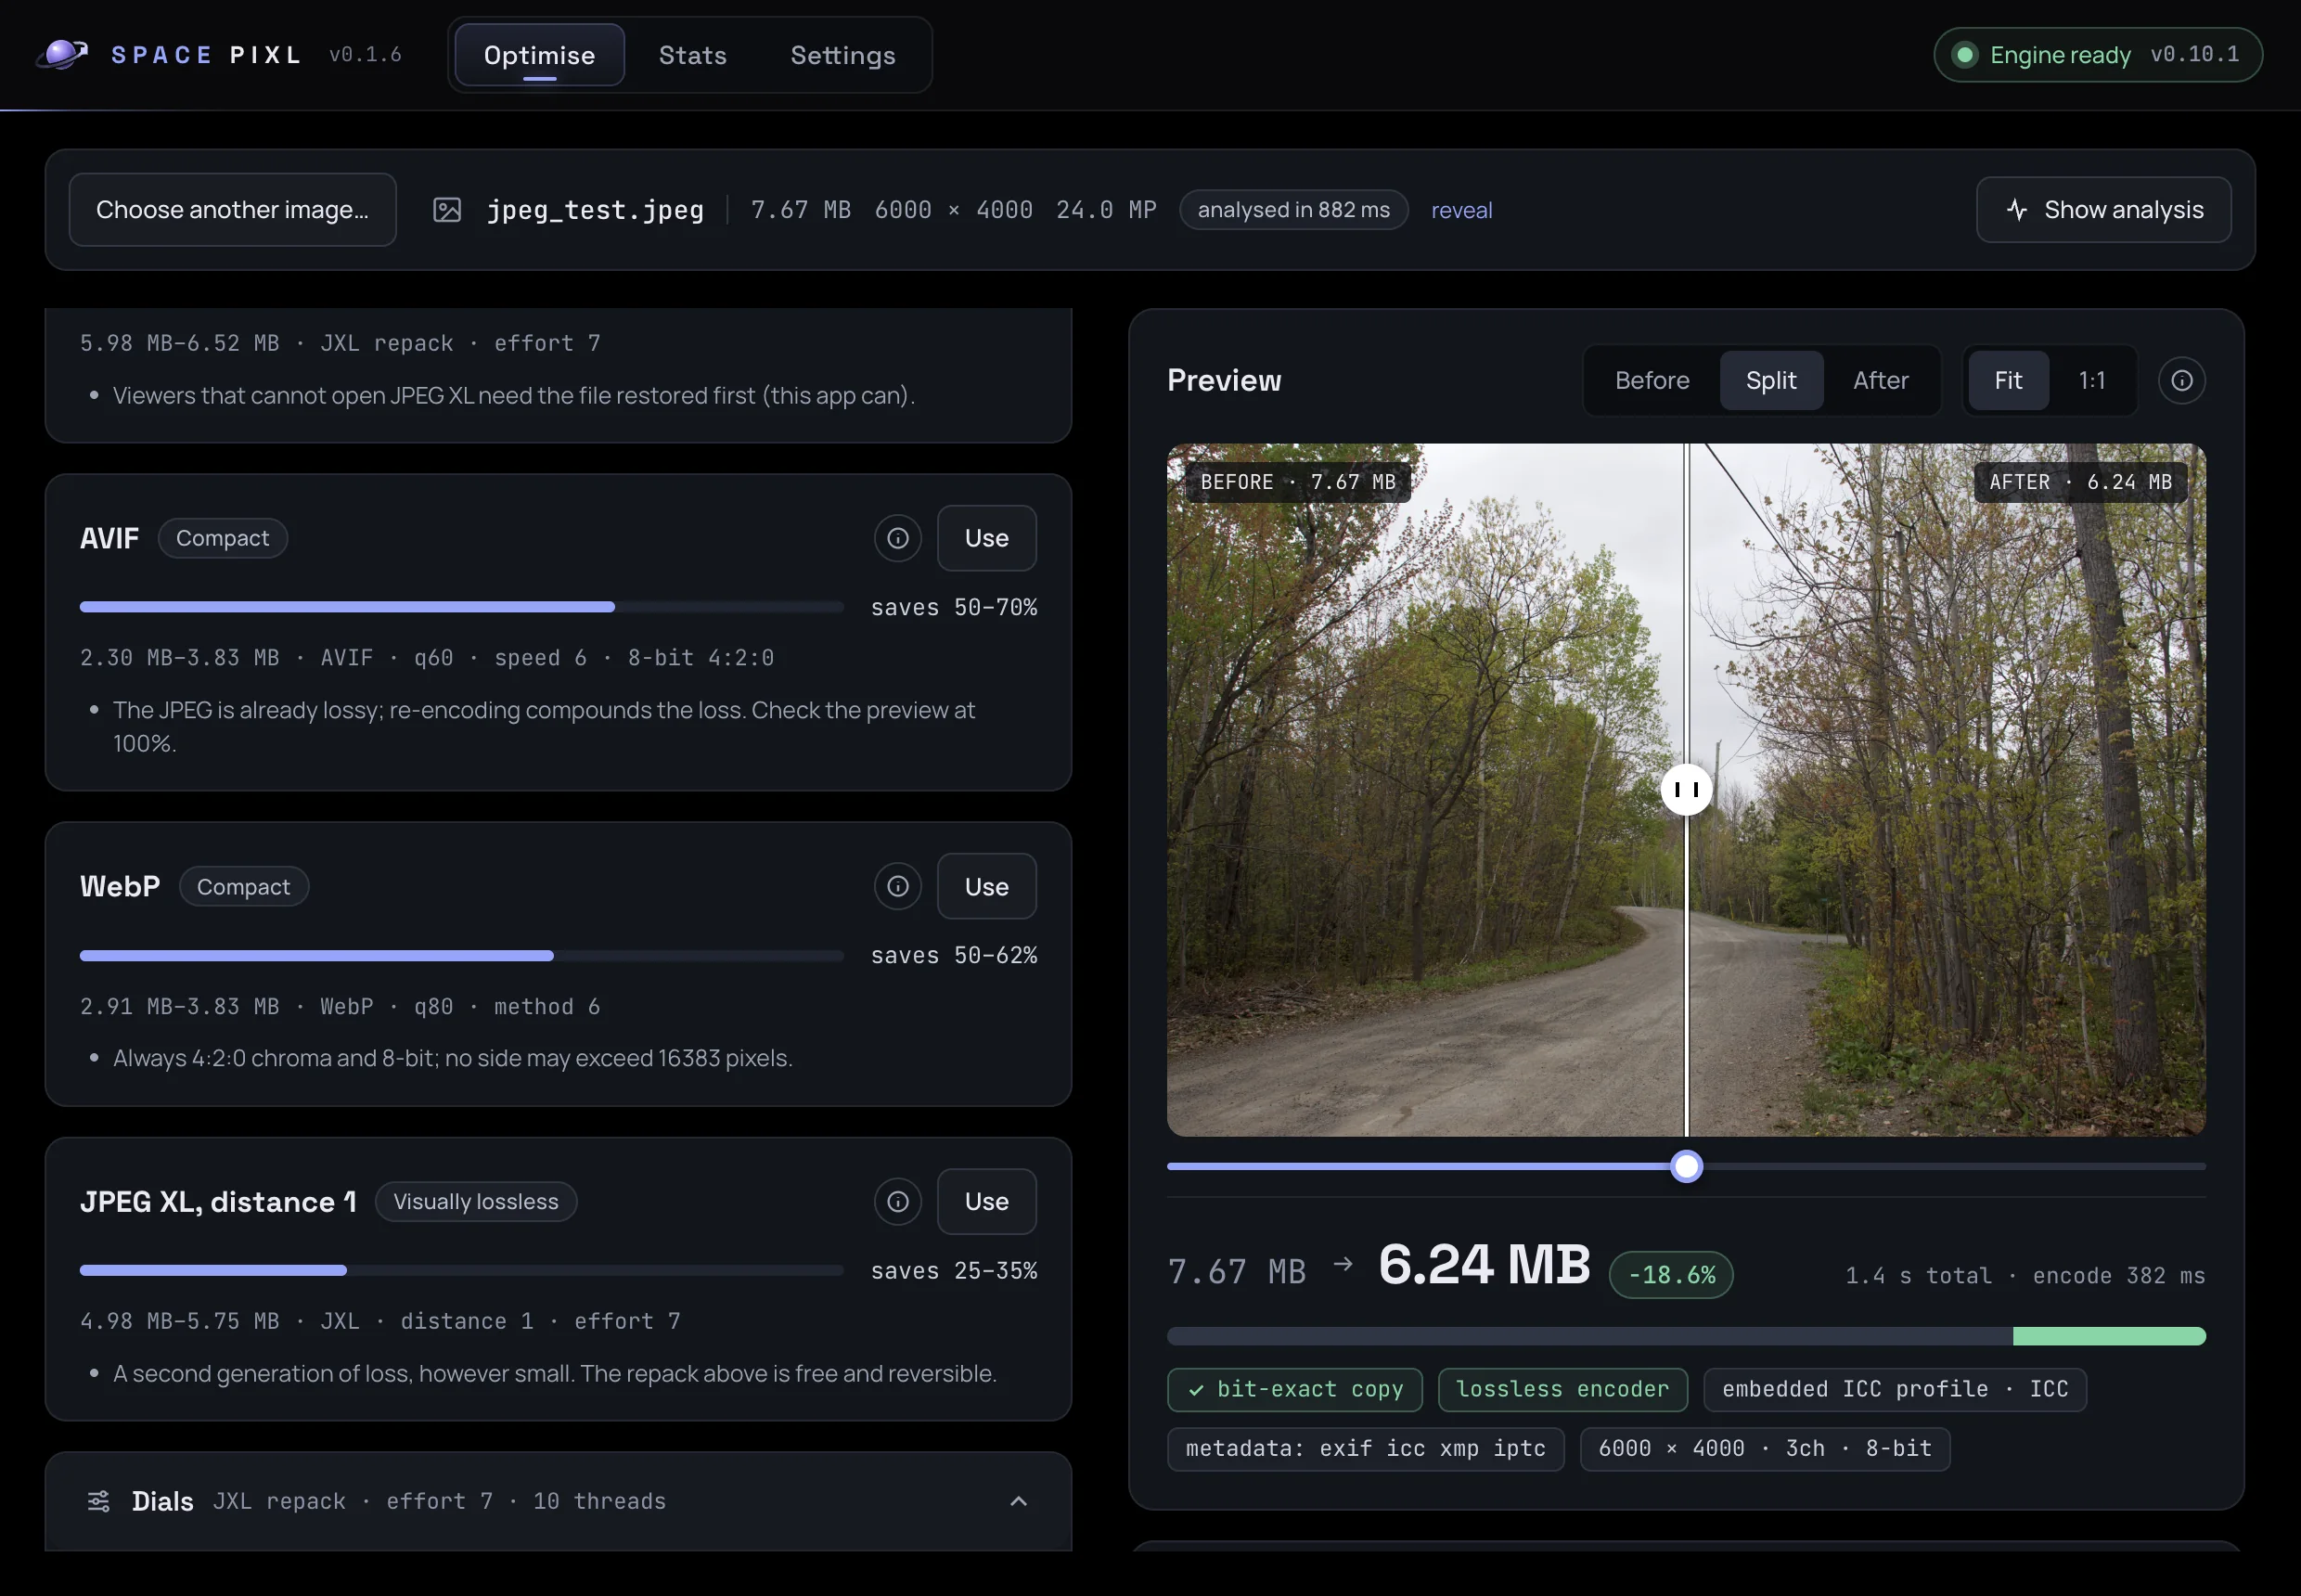The height and width of the screenshot is (1596, 2301).
Task: Click the Preview panel info icon
Action: point(2182,380)
